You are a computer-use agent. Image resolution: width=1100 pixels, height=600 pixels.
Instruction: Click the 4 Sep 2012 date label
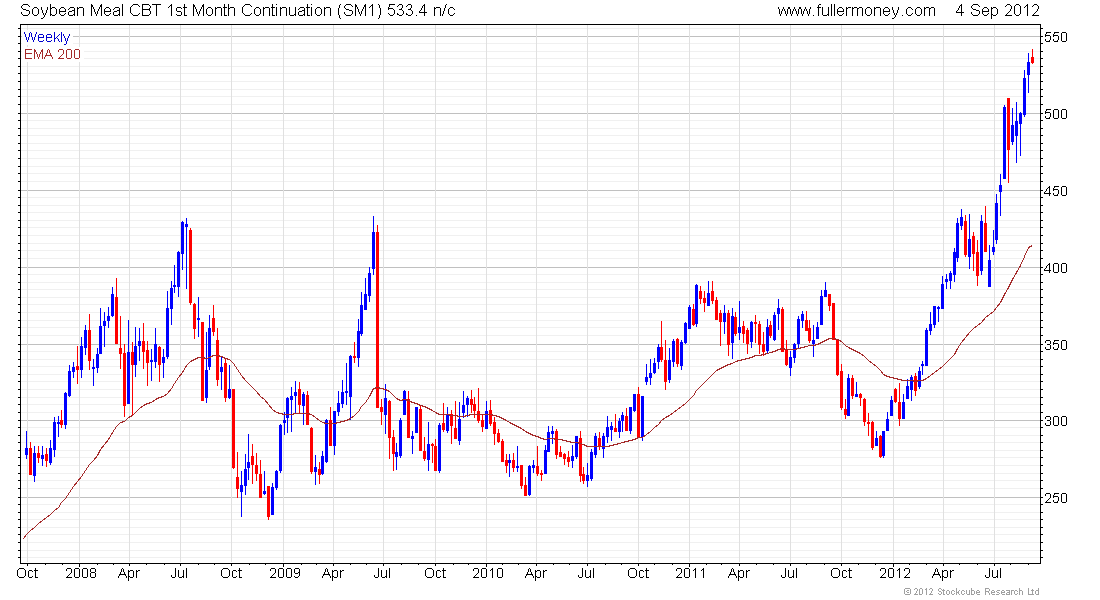(998, 11)
